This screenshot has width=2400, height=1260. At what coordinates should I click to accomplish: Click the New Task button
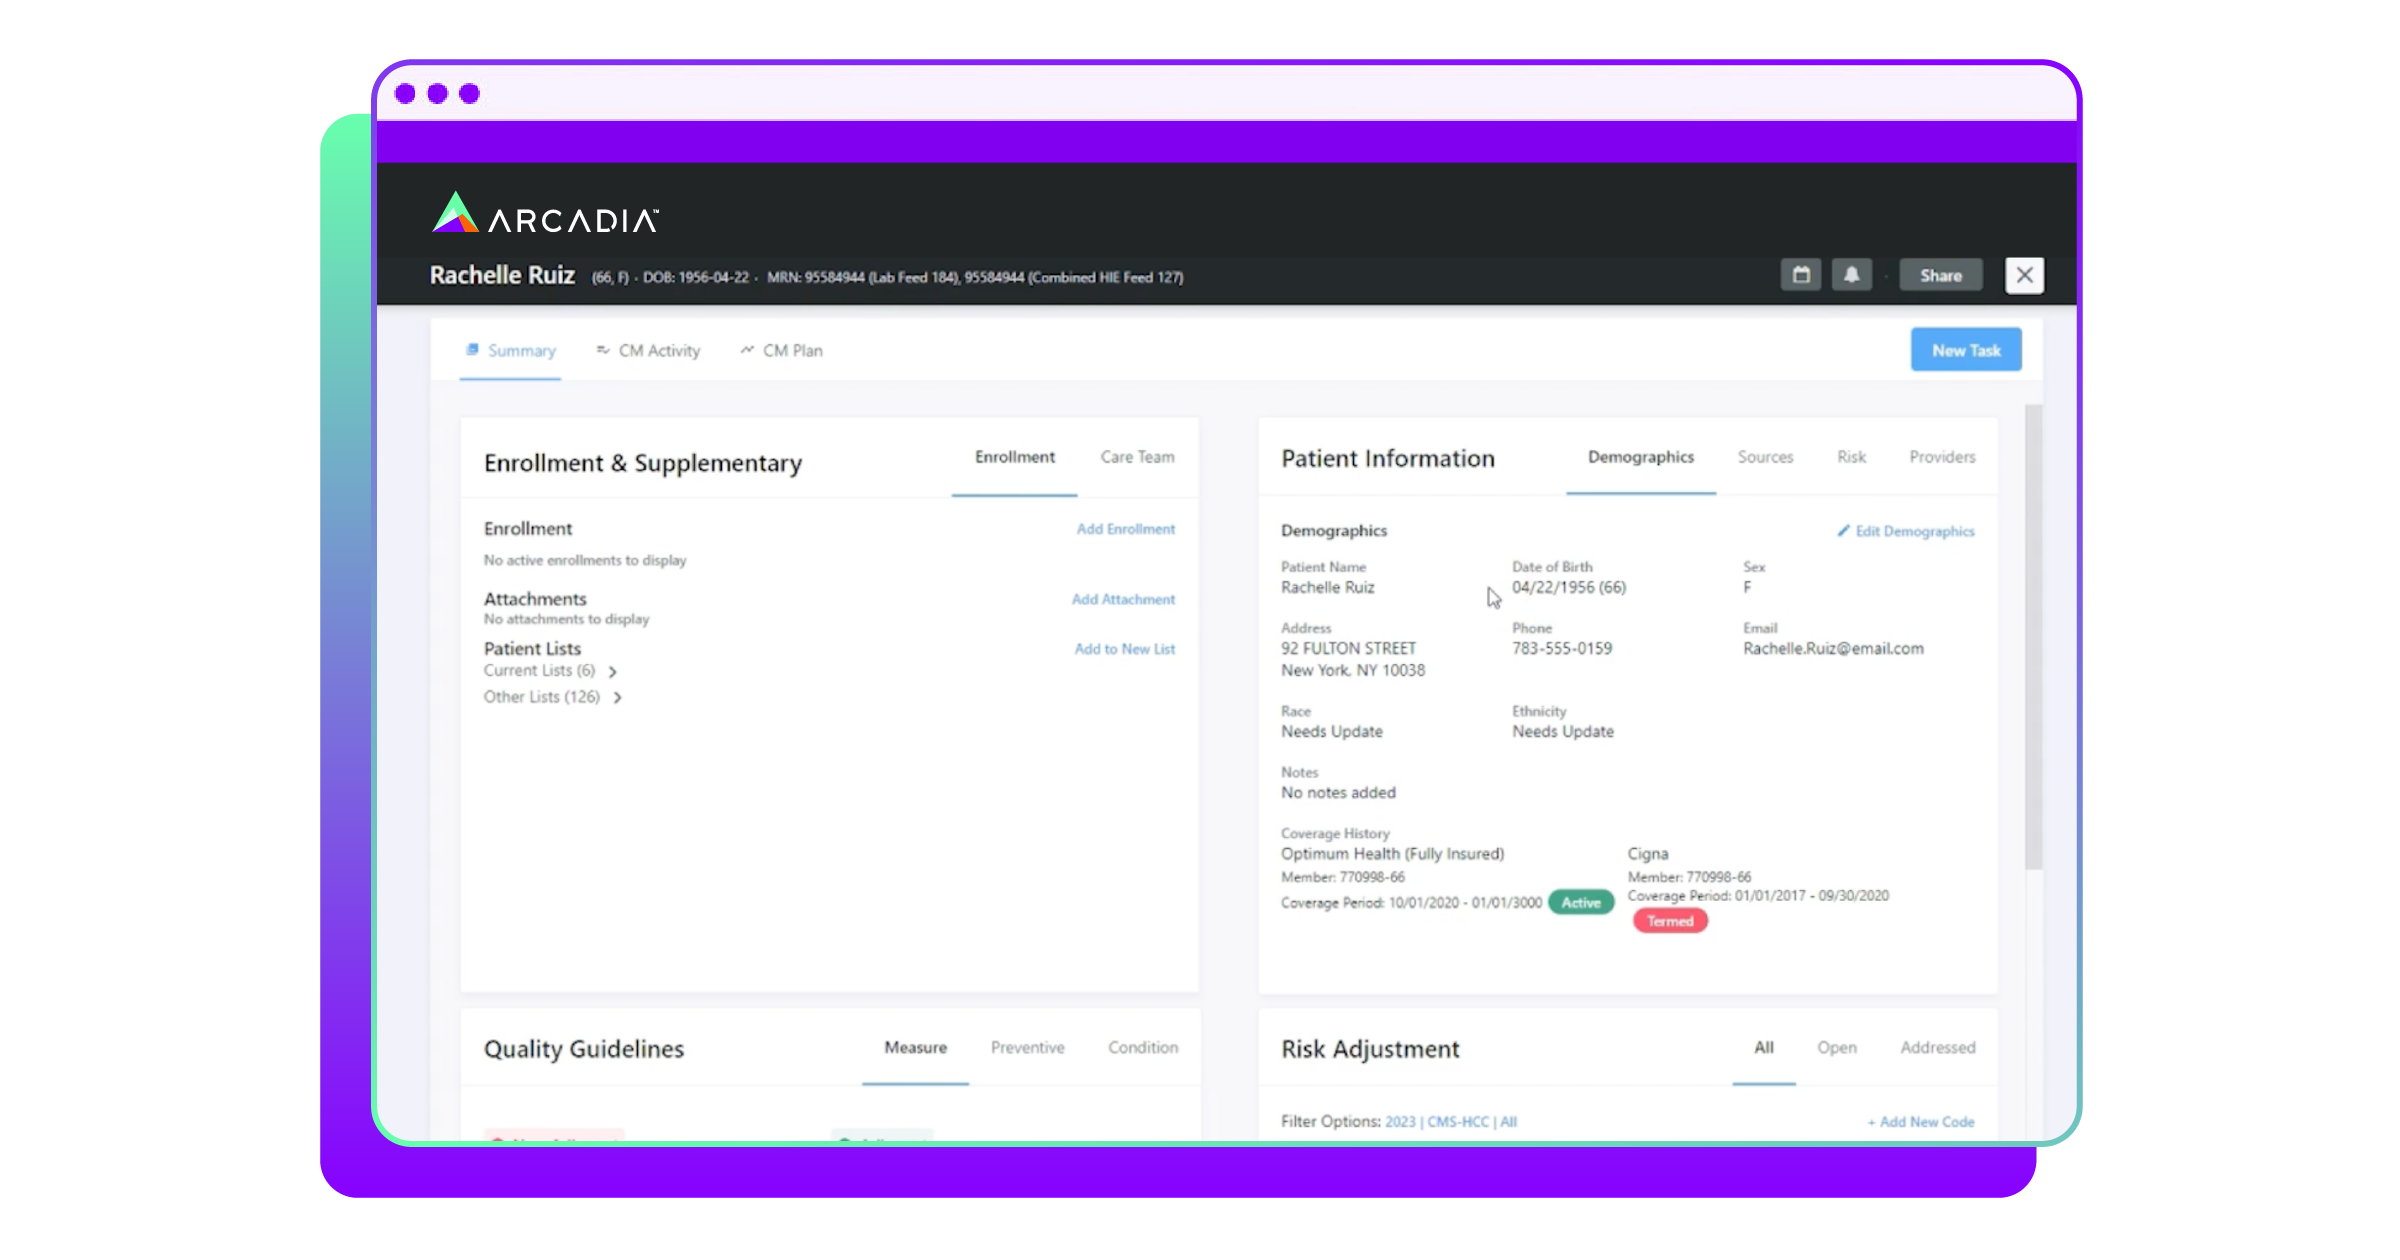coord(1965,350)
